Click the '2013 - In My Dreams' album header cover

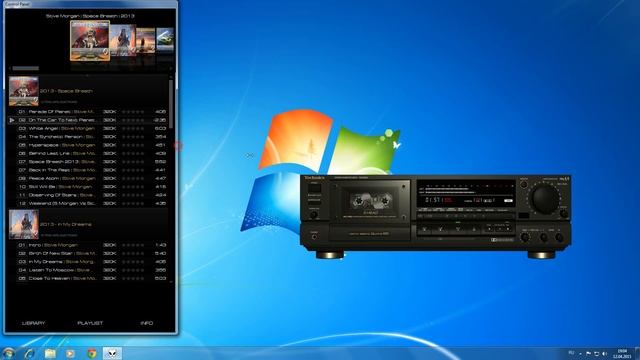[24, 224]
